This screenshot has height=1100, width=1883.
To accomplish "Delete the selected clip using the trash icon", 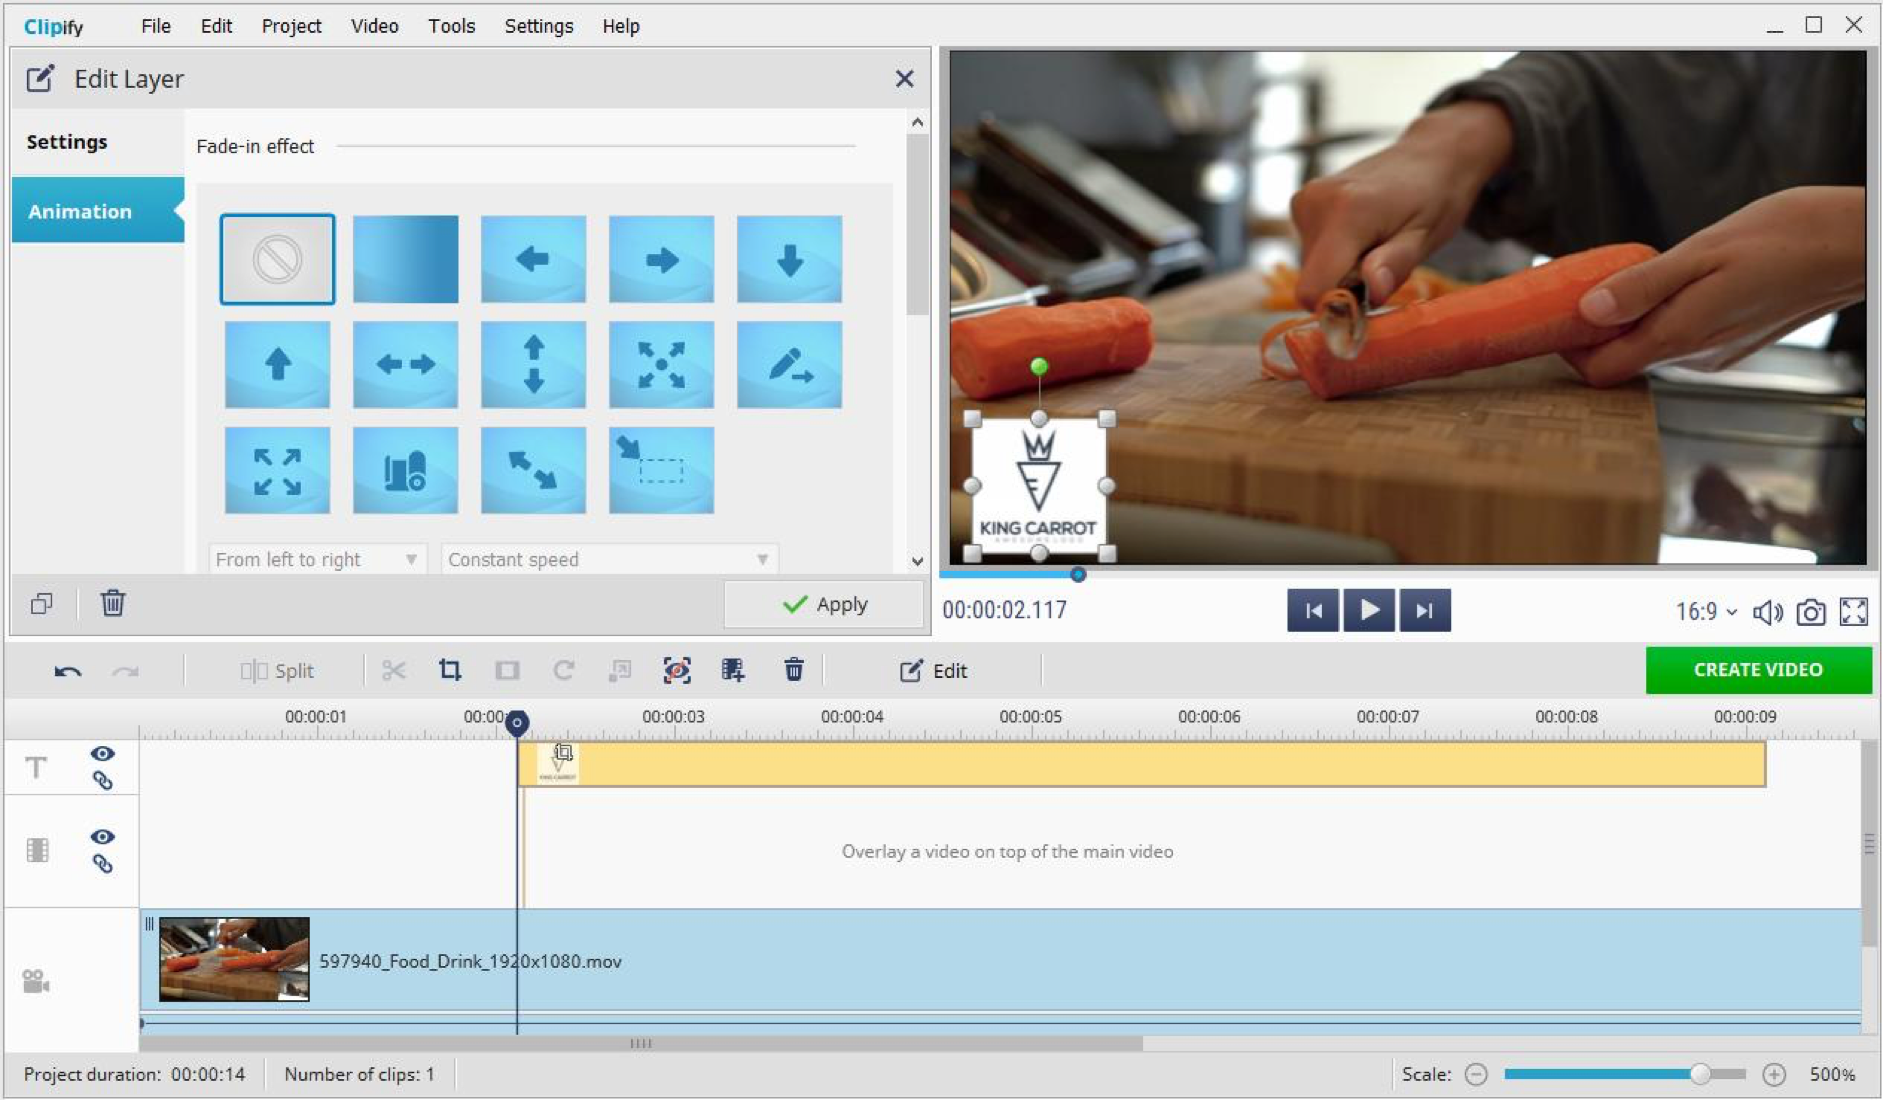I will point(793,670).
